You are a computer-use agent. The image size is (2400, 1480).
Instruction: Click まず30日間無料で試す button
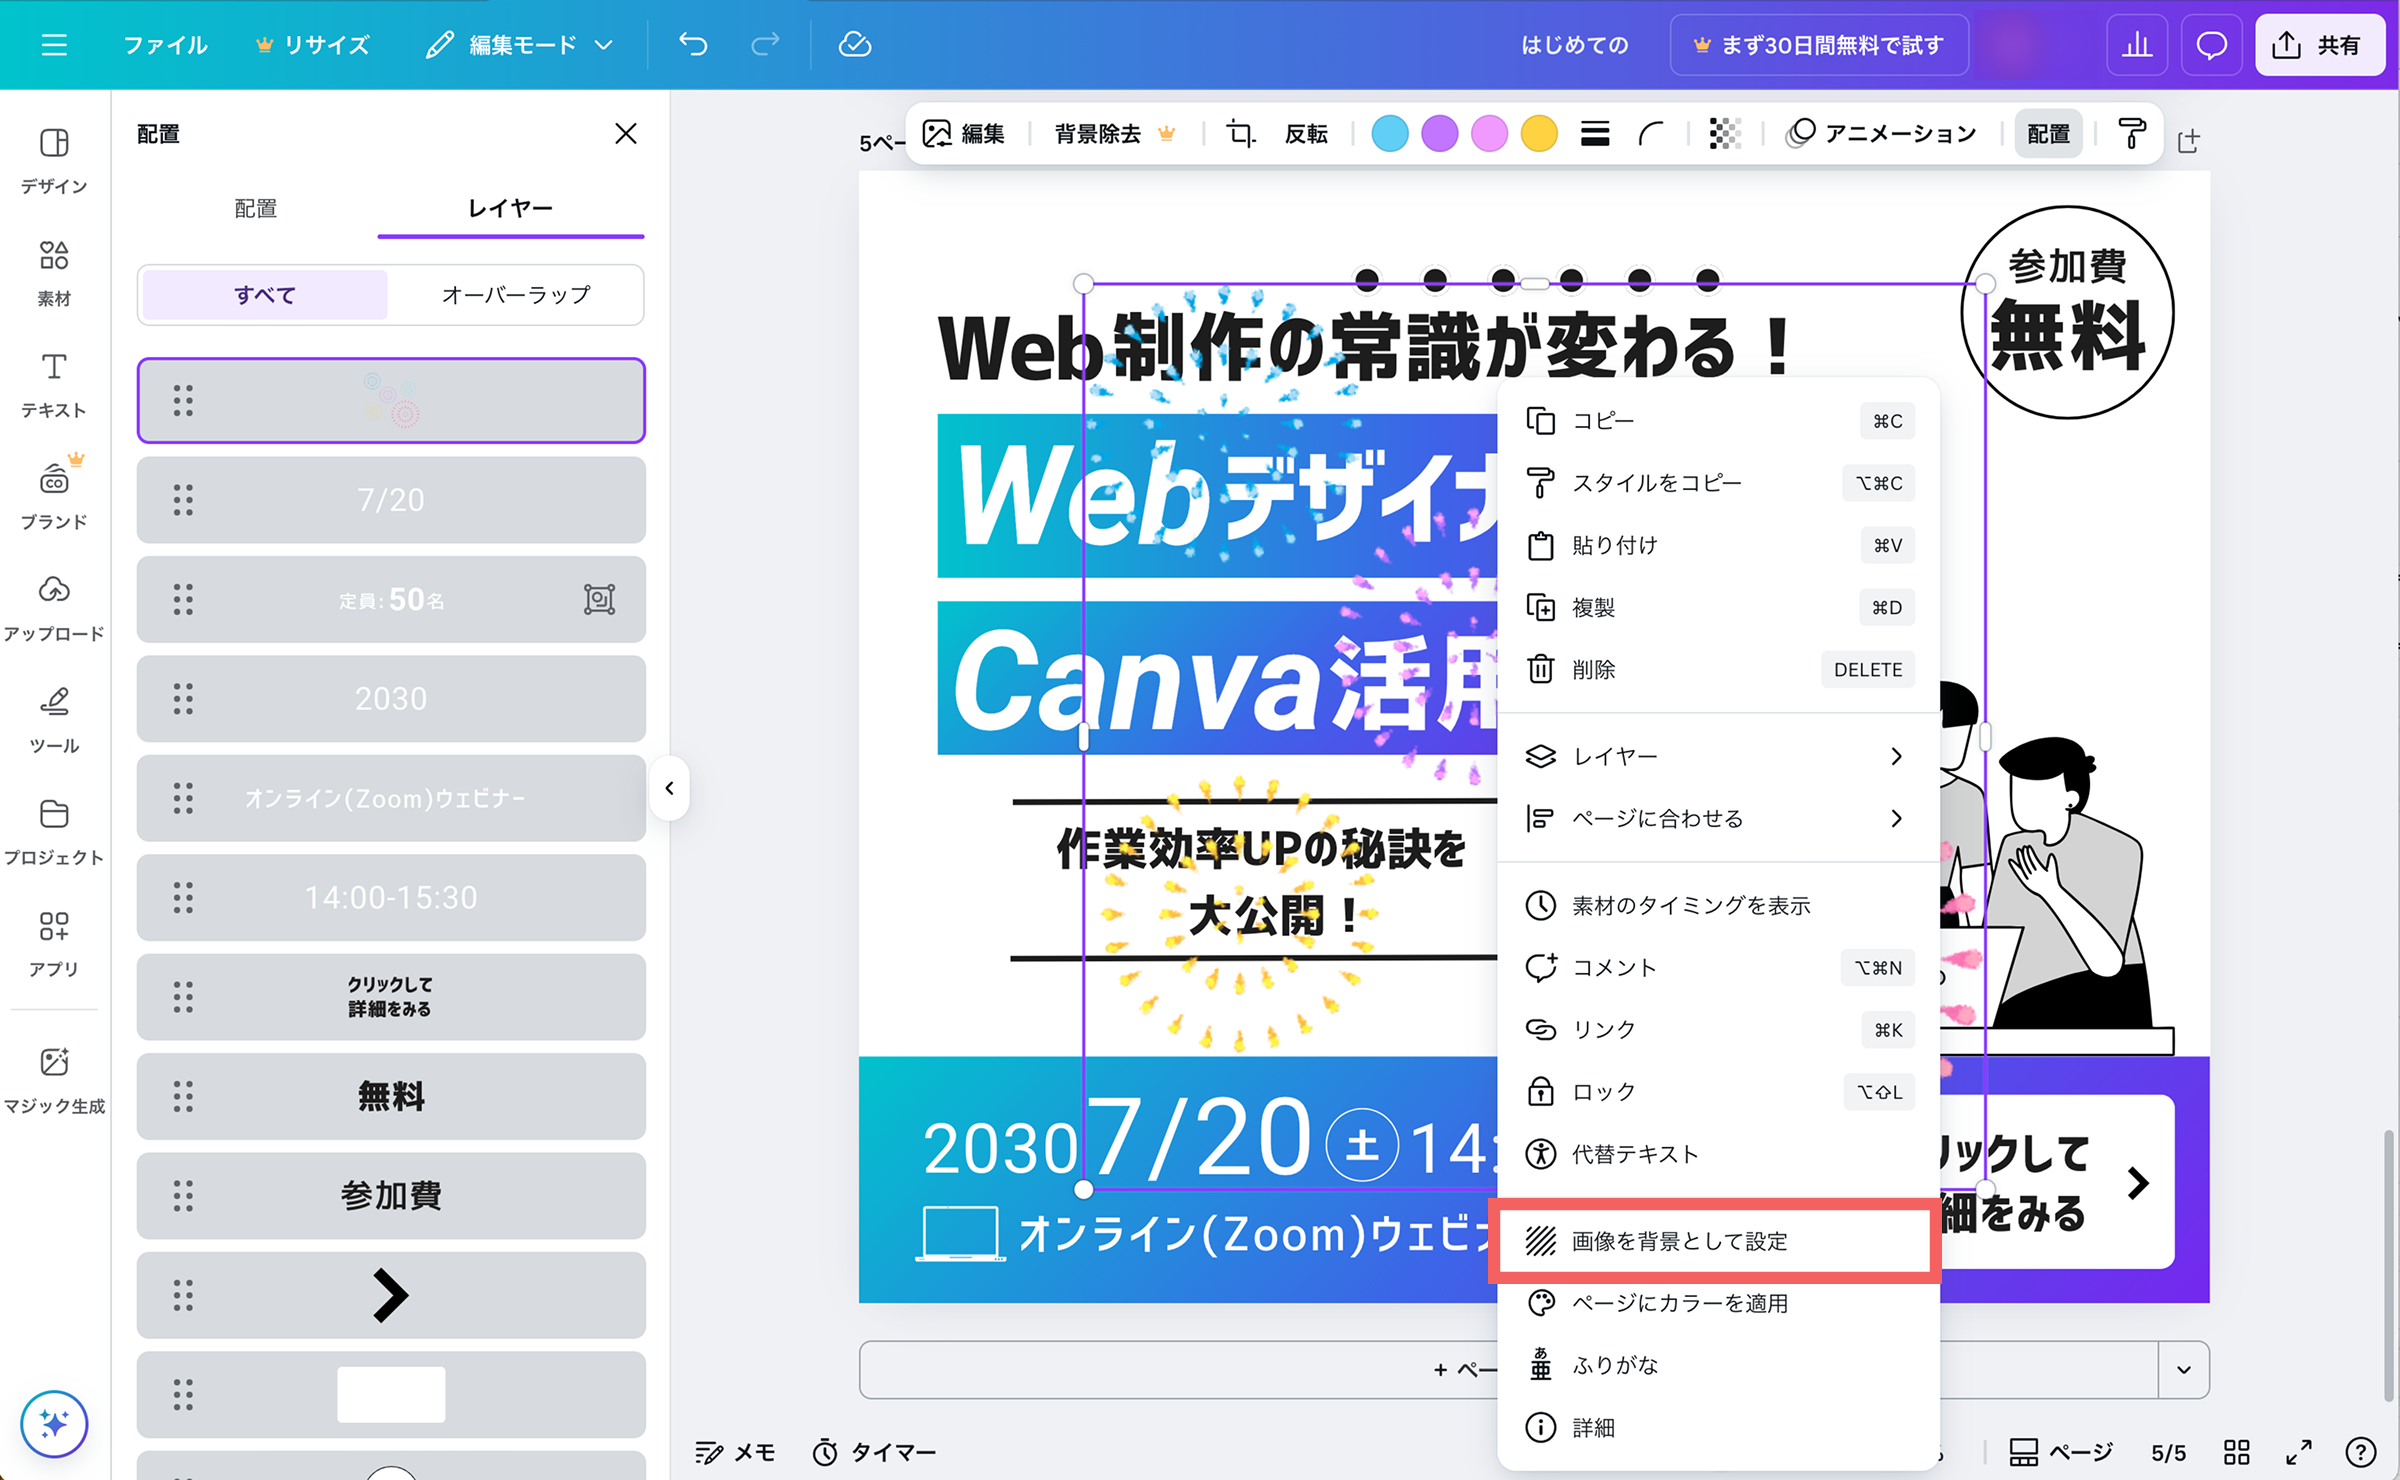coord(1818,45)
